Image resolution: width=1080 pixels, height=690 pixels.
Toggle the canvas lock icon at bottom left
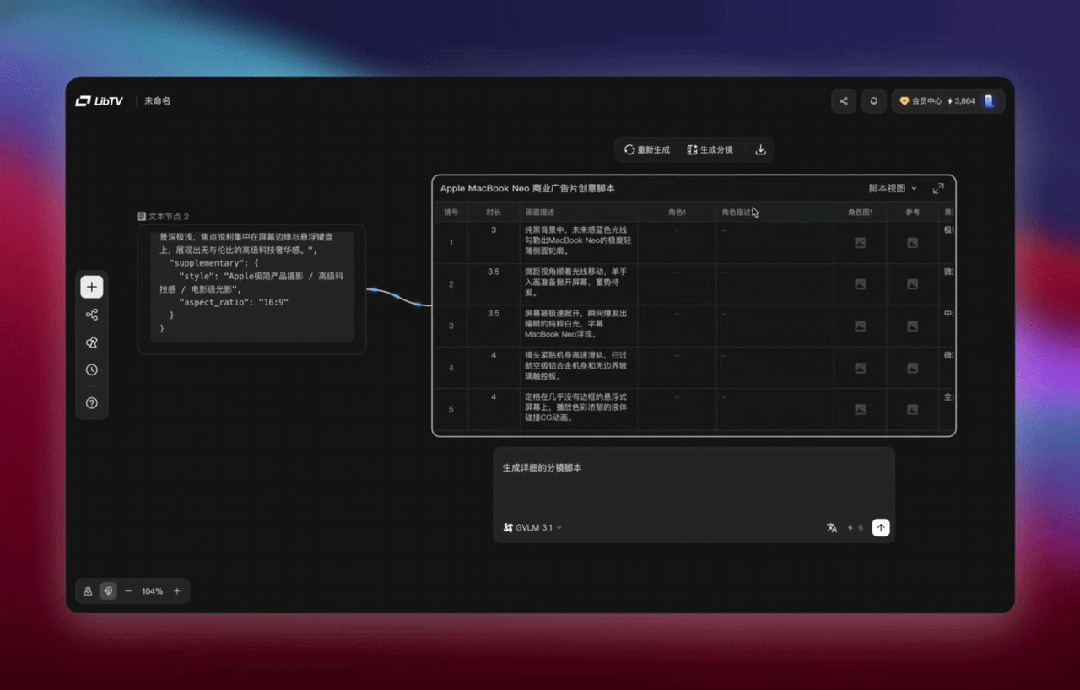(x=88, y=591)
